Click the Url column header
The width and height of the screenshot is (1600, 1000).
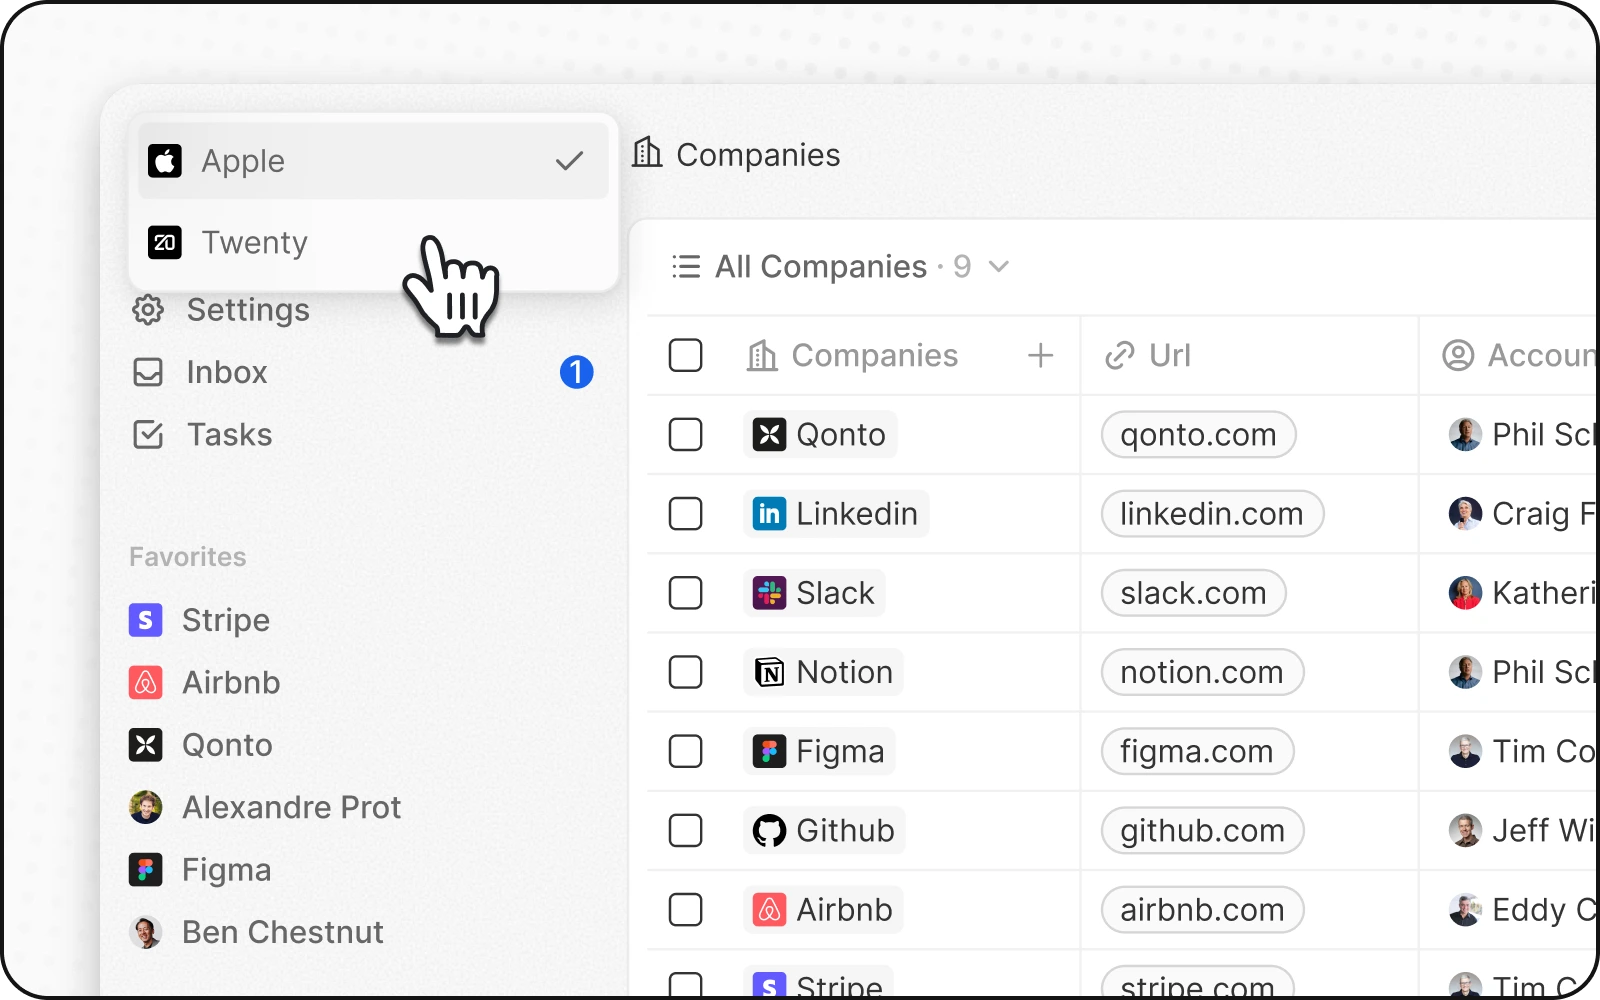click(x=1169, y=355)
